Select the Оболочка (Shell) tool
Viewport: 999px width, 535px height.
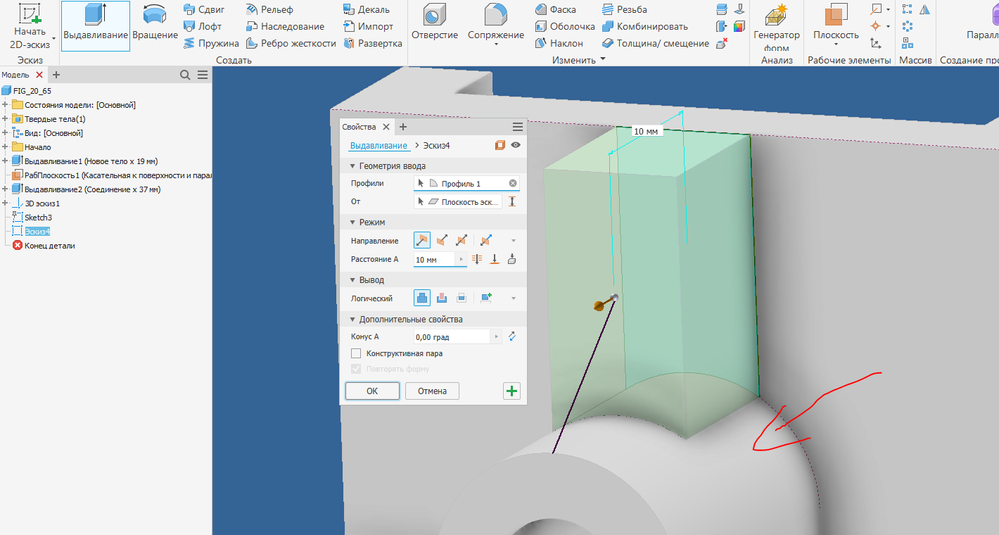click(564, 26)
